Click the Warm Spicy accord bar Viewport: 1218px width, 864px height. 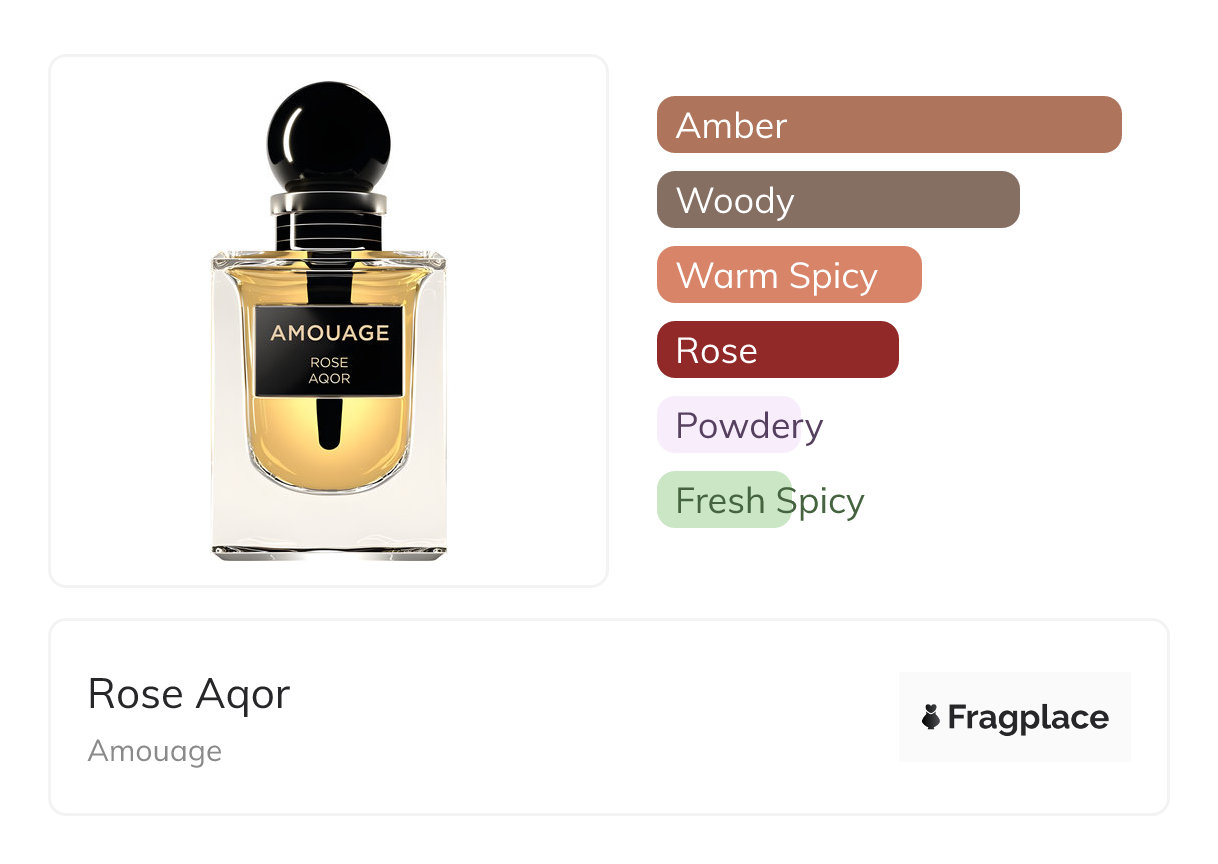(x=789, y=275)
